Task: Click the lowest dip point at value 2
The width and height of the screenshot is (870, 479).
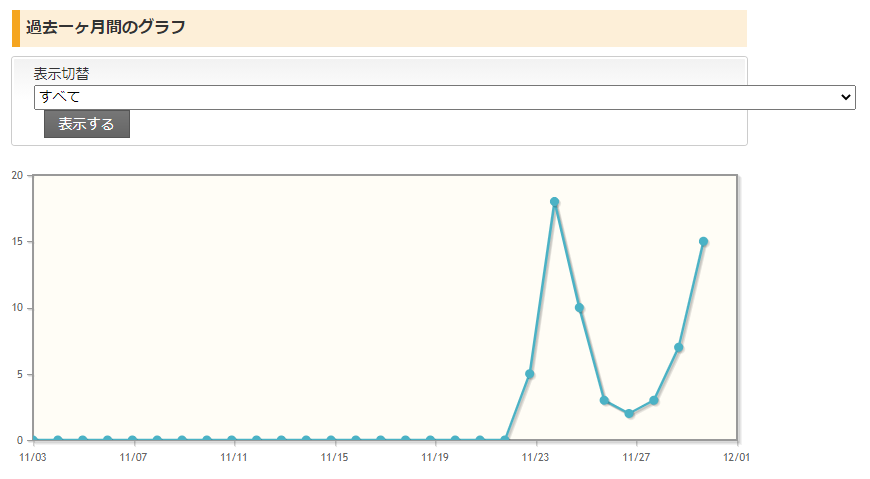Action: [x=629, y=414]
